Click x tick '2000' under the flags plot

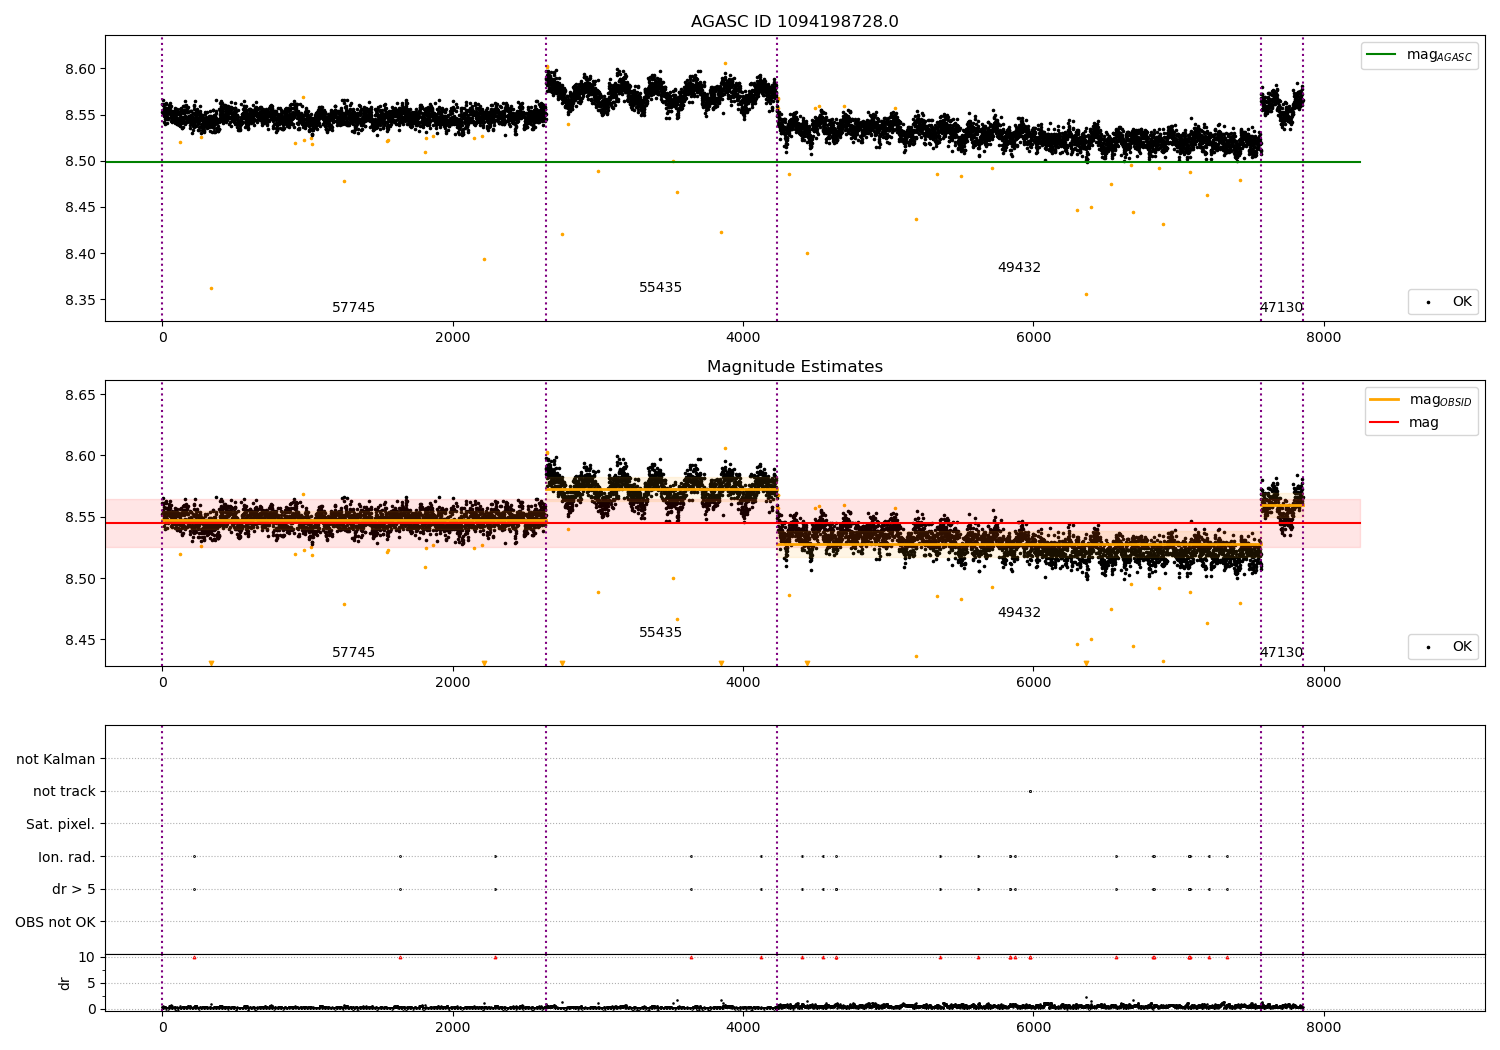click(x=453, y=1028)
